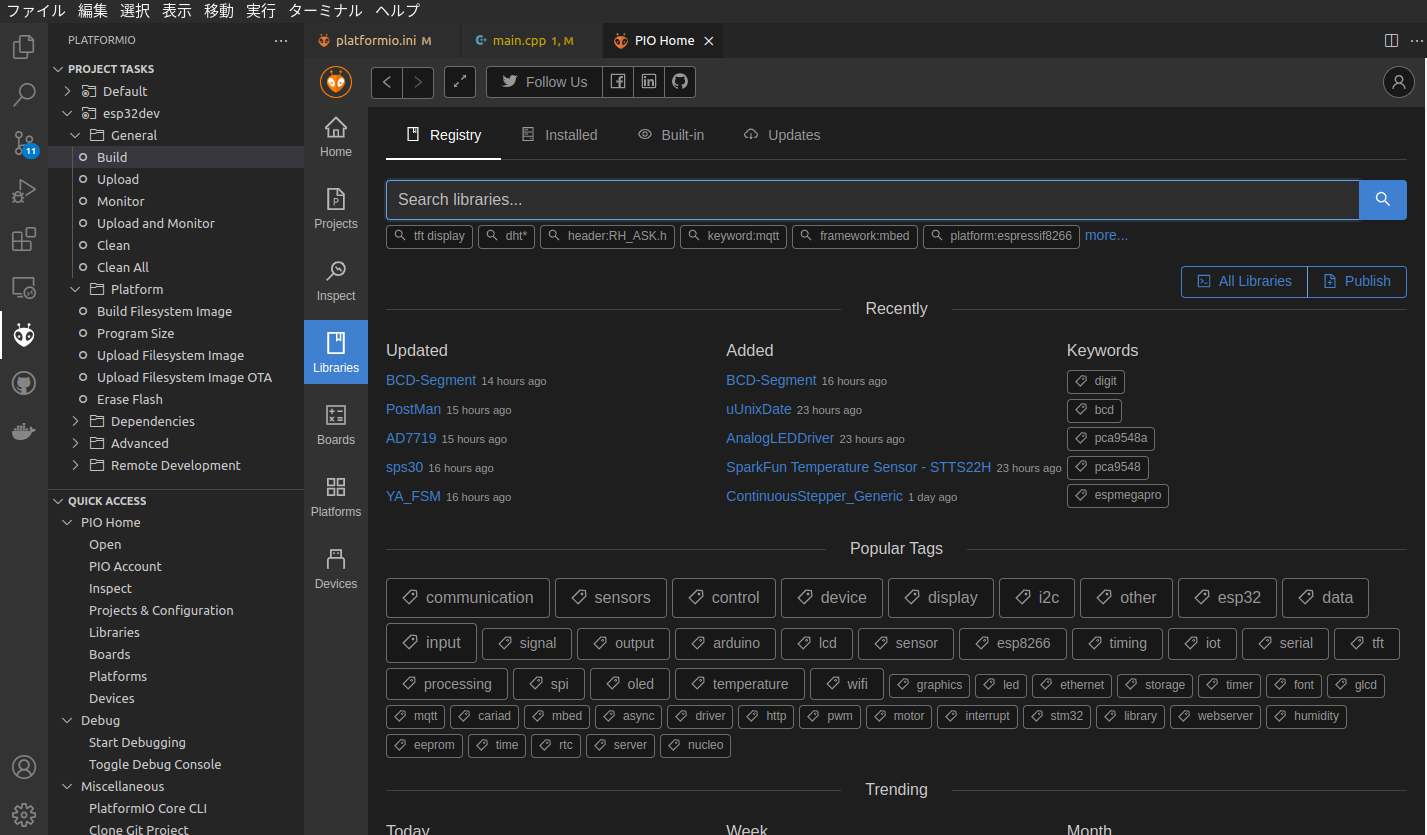Open the BCD-Segment library under Updated
The image size is (1427, 835).
[431, 380]
